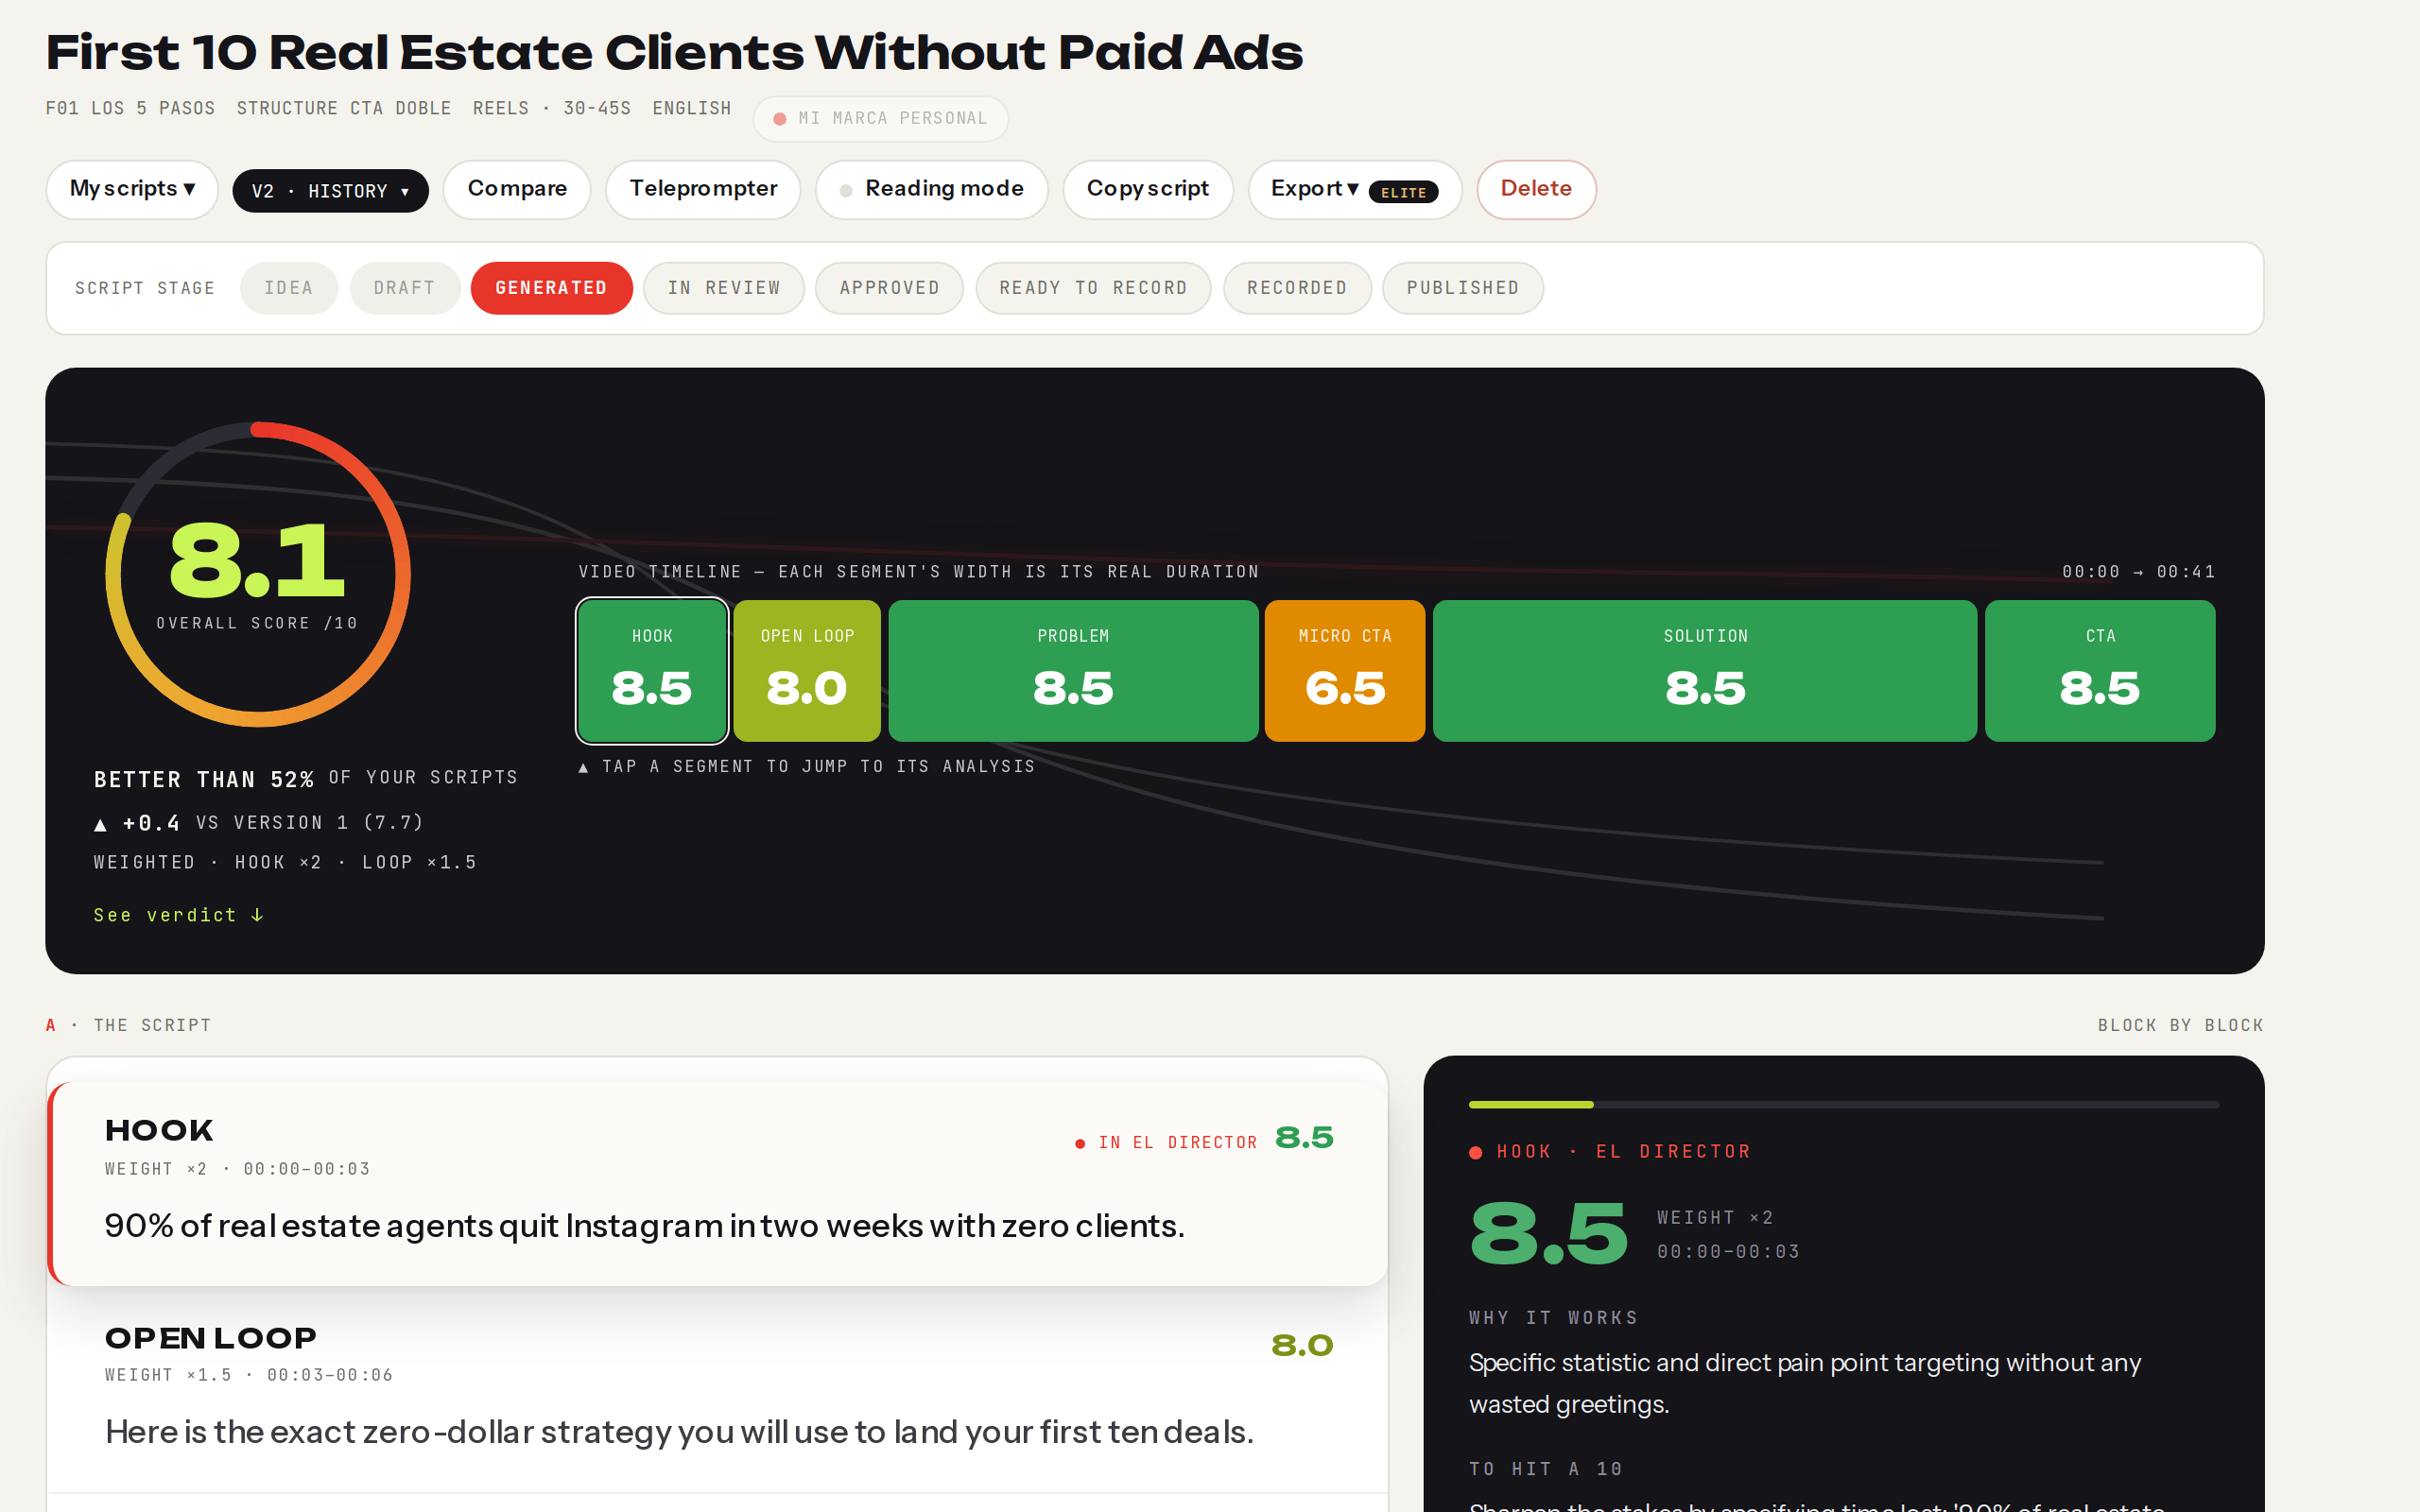Jump to the Hook timeline segment
This screenshot has width=2420, height=1512.
tap(652, 671)
